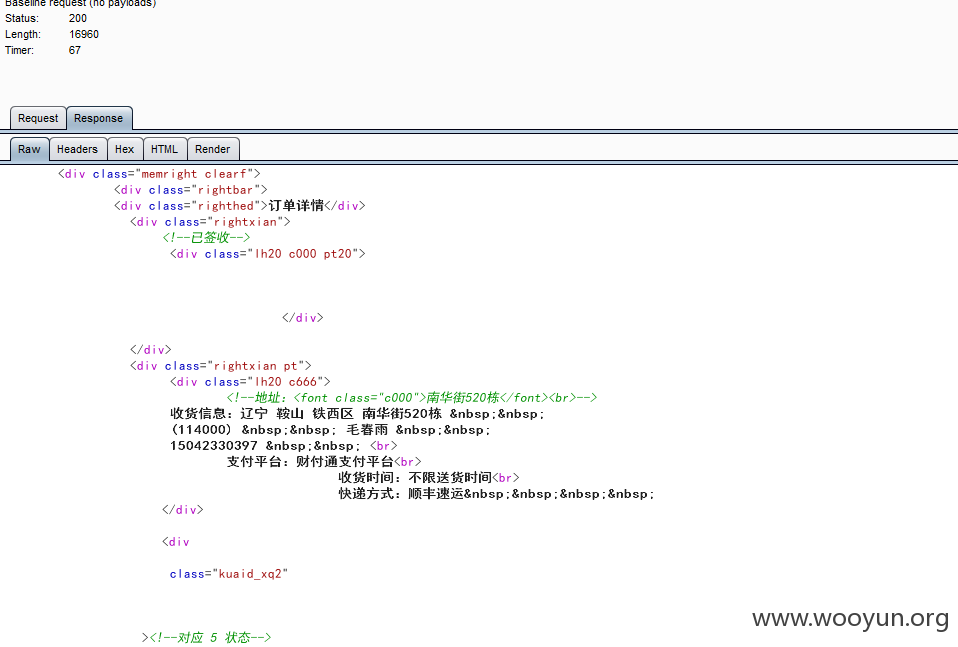Click the Status: label

tap(22, 18)
